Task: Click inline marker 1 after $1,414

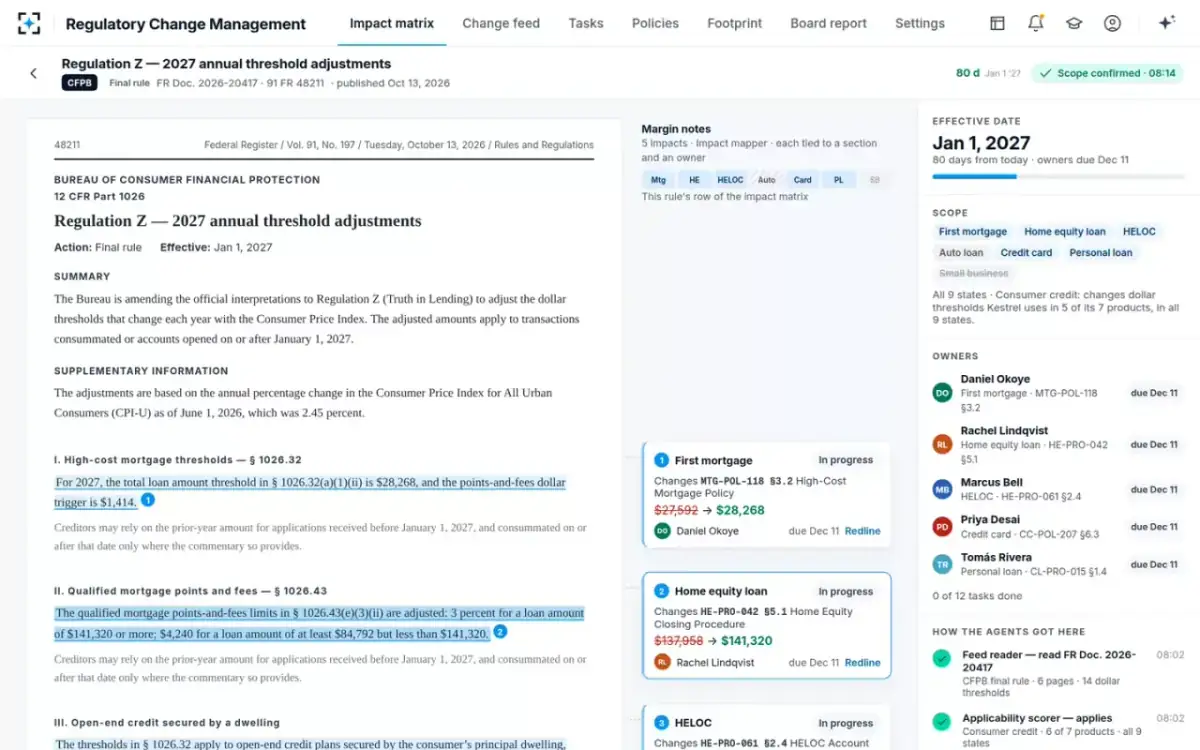Action: point(147,500)
